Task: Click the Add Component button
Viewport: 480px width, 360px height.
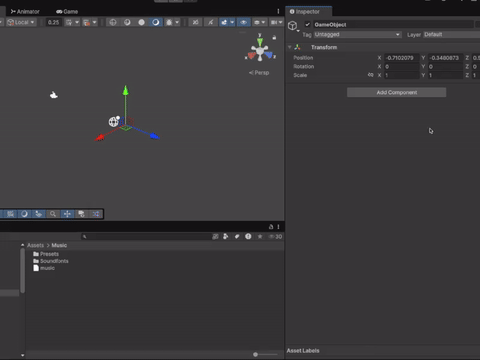Action: pos(396,92)
